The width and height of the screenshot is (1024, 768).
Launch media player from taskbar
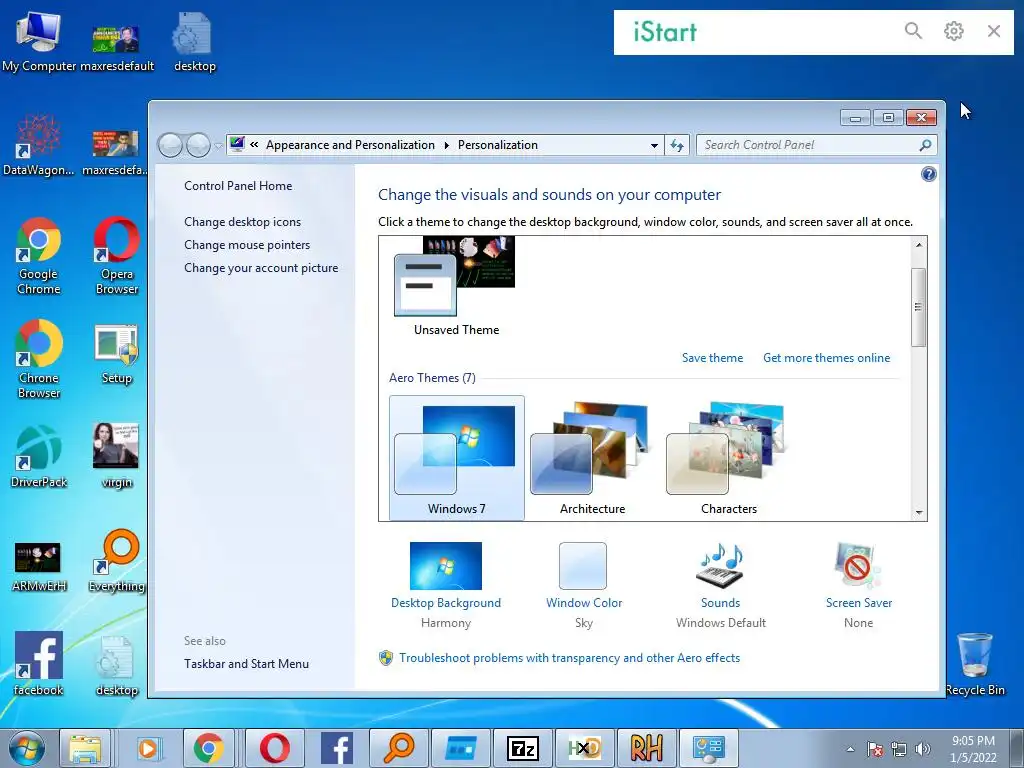pyautogui.click(x=148, y=748)
